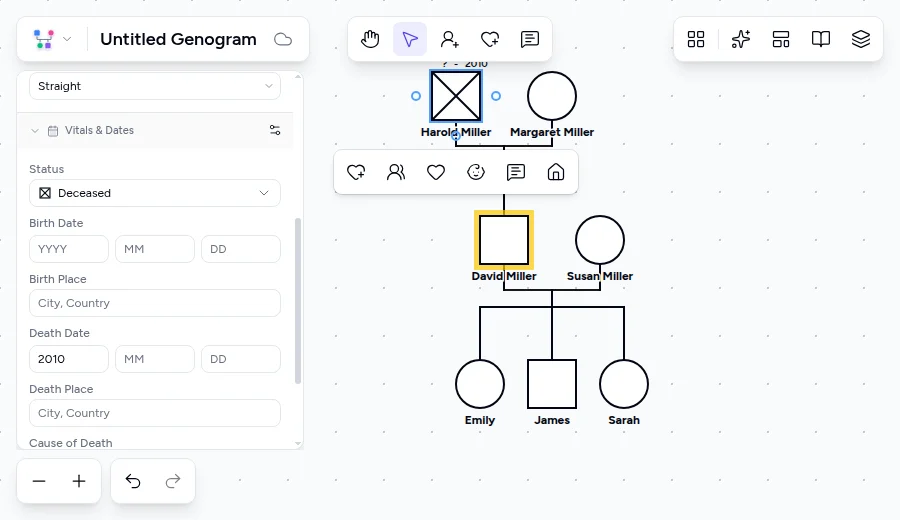Click the Untitled Genogram title
900x520 pixels.
coord(179,39)
